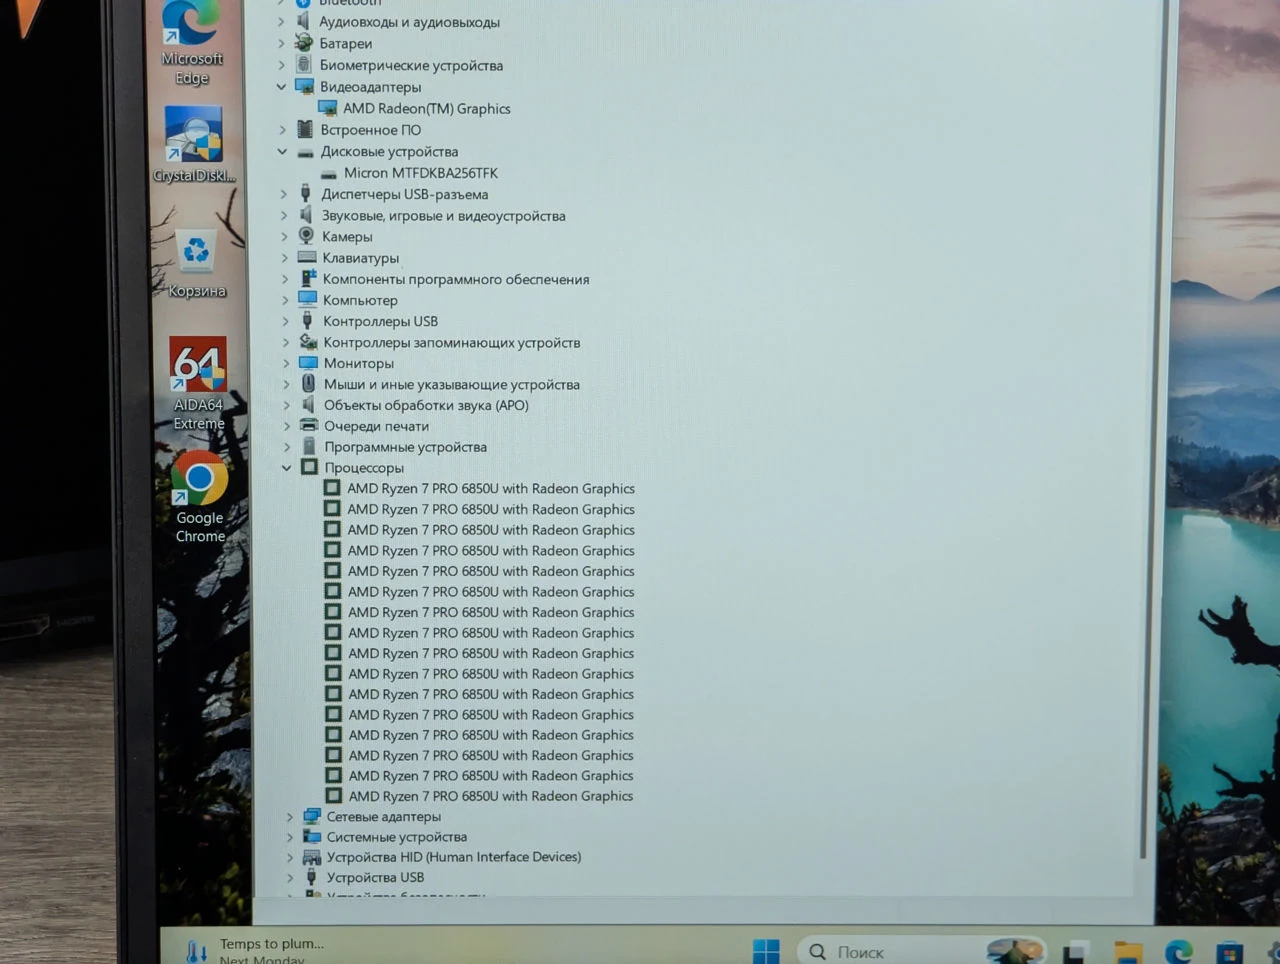Click the webcam icon beside Камеры
The width and height of the screenshot is (1280, 964).
point(307,236)
